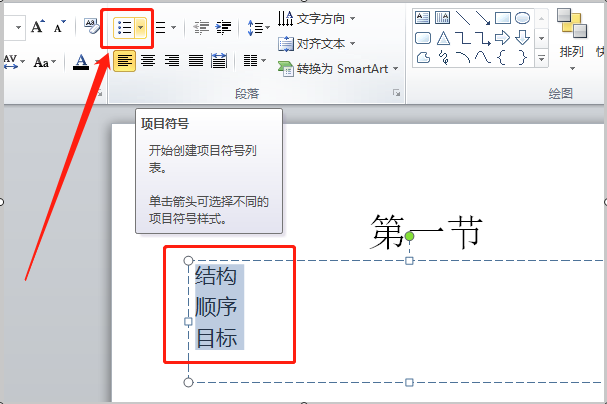Click the green rotation handle

click(x=409, y=236)
